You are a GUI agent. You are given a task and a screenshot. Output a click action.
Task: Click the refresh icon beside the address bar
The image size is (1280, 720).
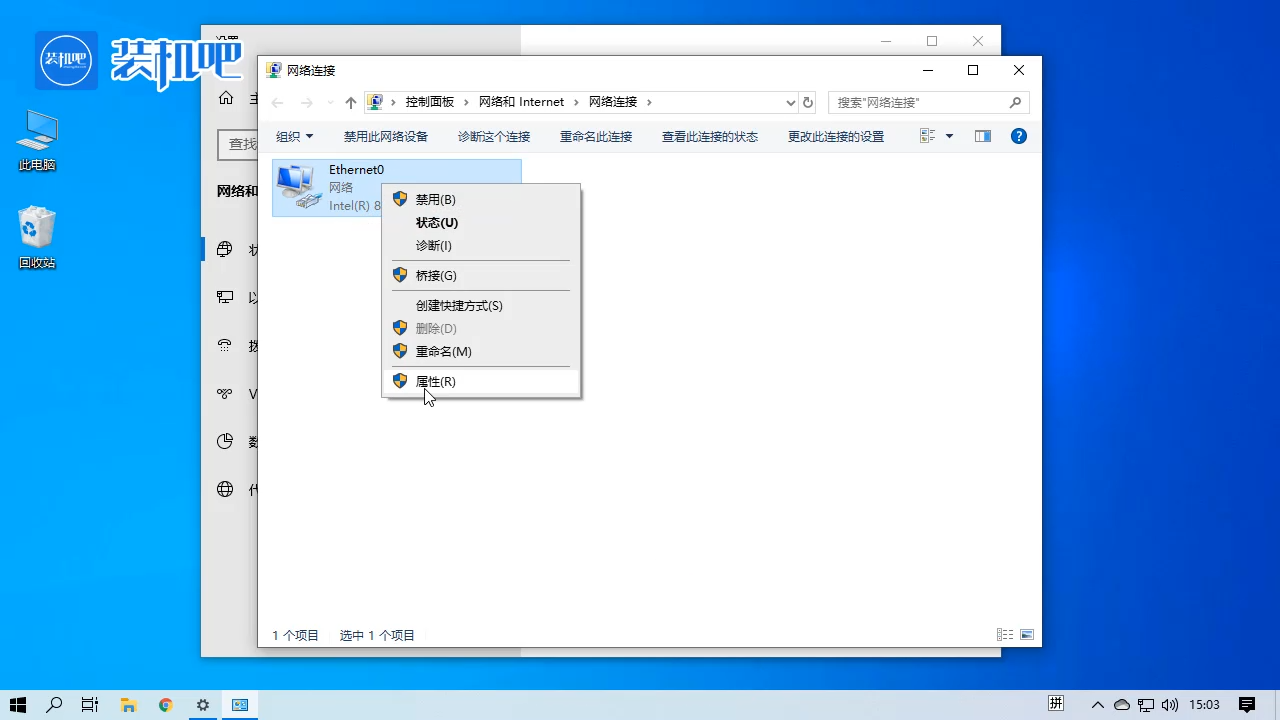pyautogui.click(x=807, y=101)
